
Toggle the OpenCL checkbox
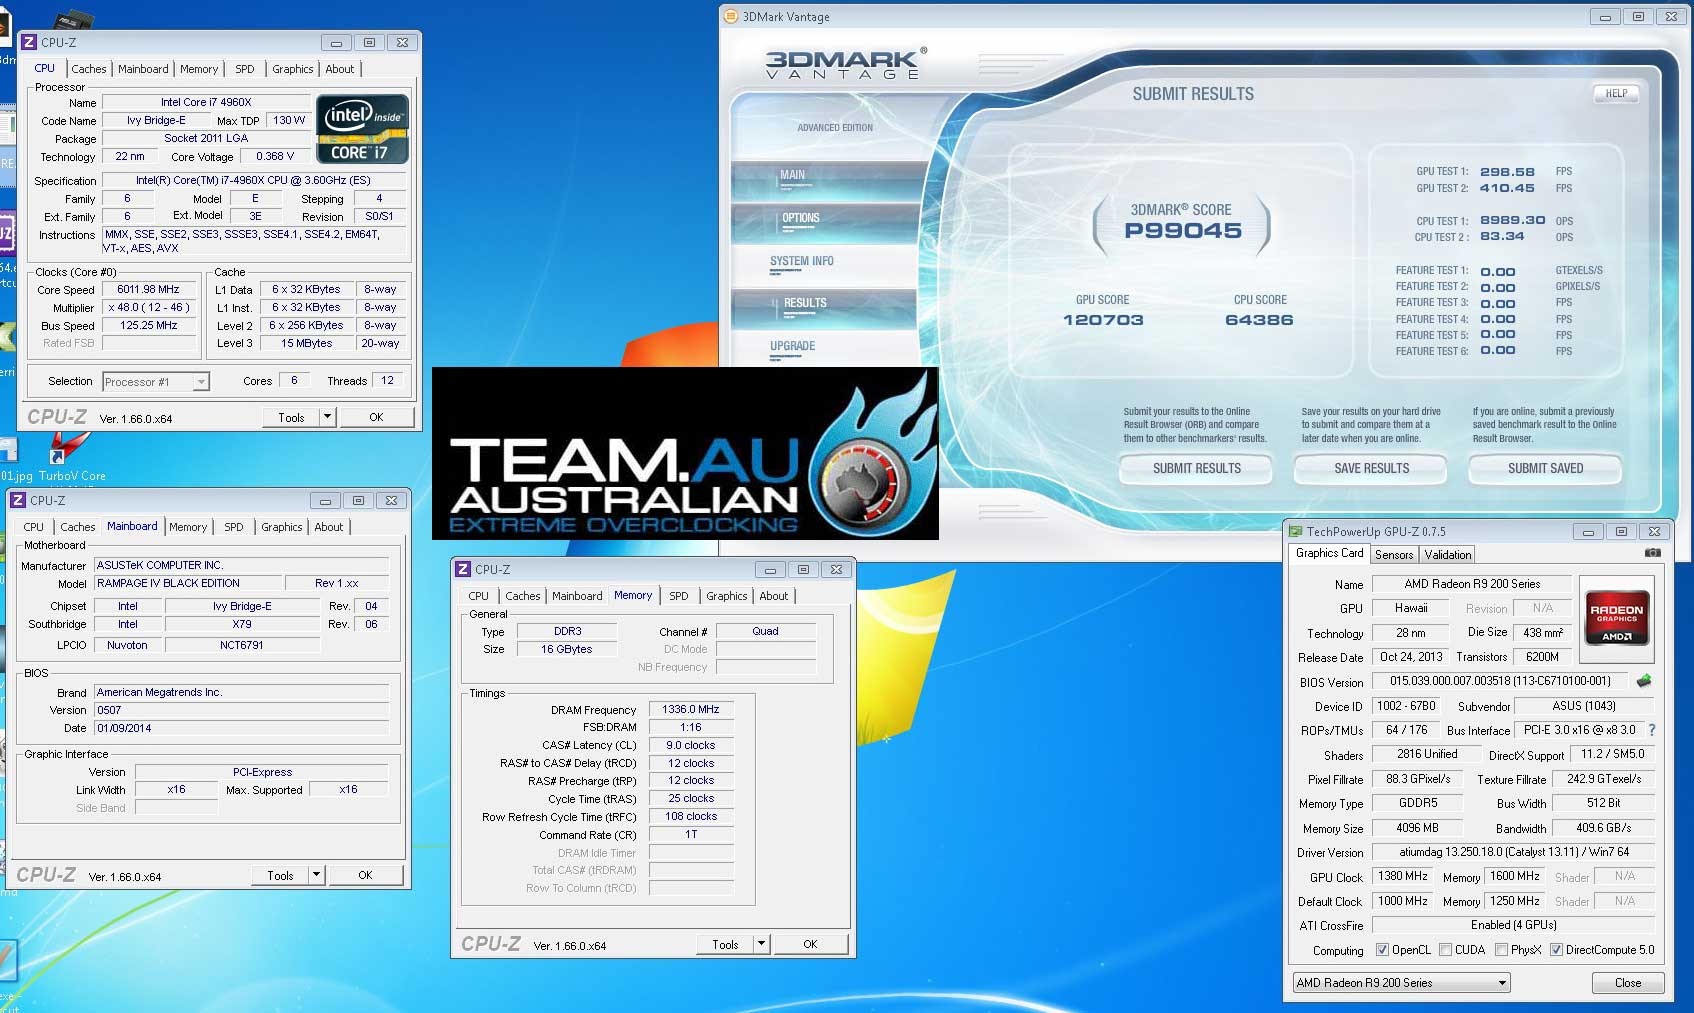point(1382,950)
